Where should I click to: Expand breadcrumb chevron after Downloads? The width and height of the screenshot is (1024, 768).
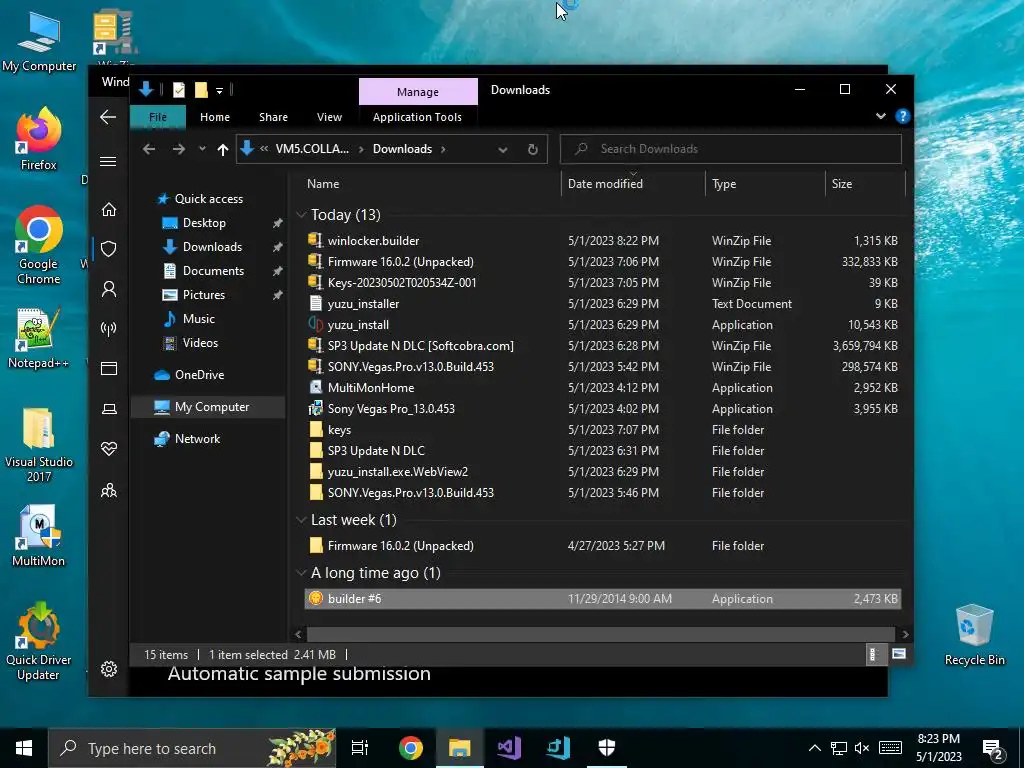tap(443, 149)
